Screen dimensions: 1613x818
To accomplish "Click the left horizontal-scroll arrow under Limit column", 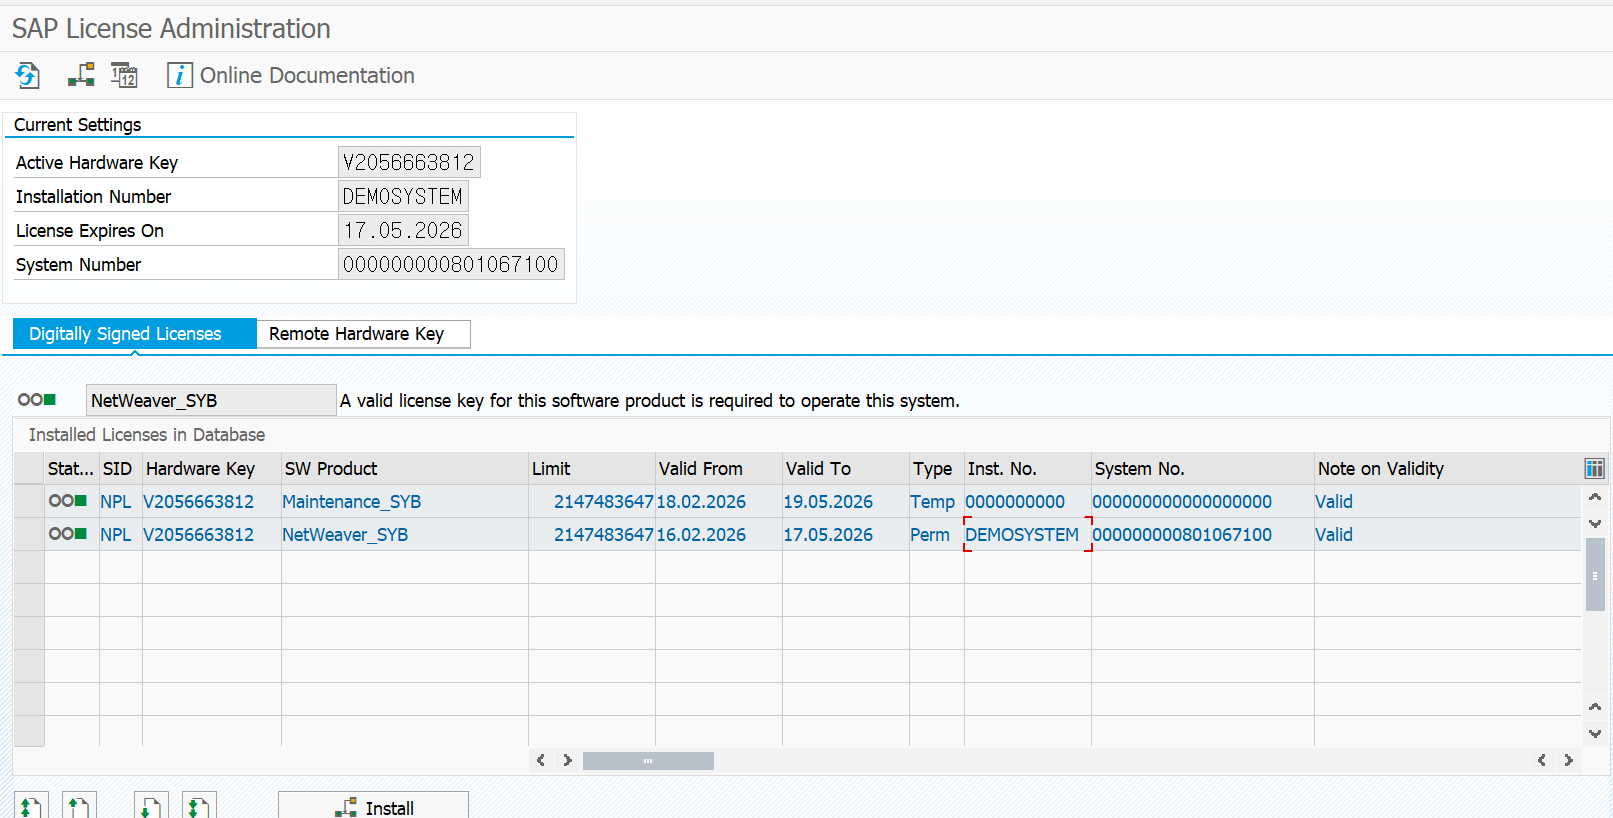I will (541, 760).
